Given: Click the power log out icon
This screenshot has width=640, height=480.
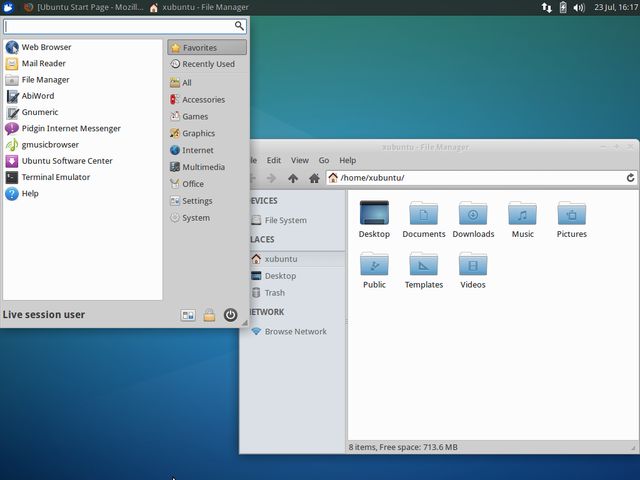Looking at the screenshot, I should (x=231, y=315).
